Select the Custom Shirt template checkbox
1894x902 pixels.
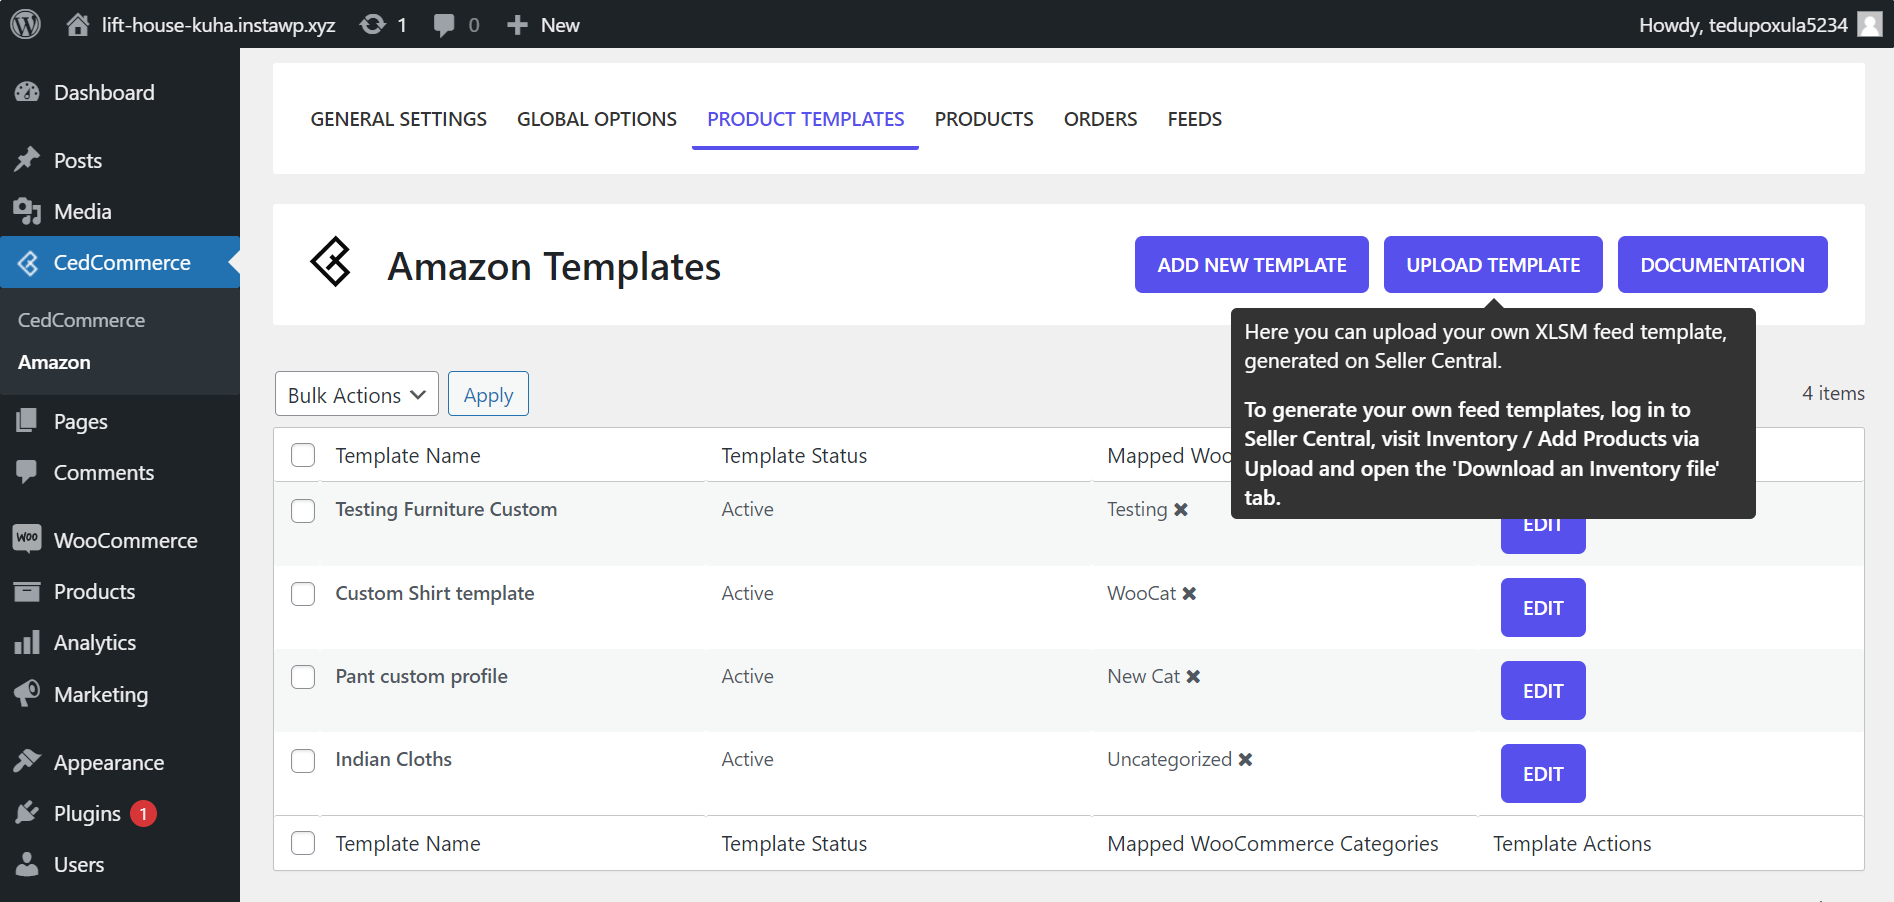[303, 594]
